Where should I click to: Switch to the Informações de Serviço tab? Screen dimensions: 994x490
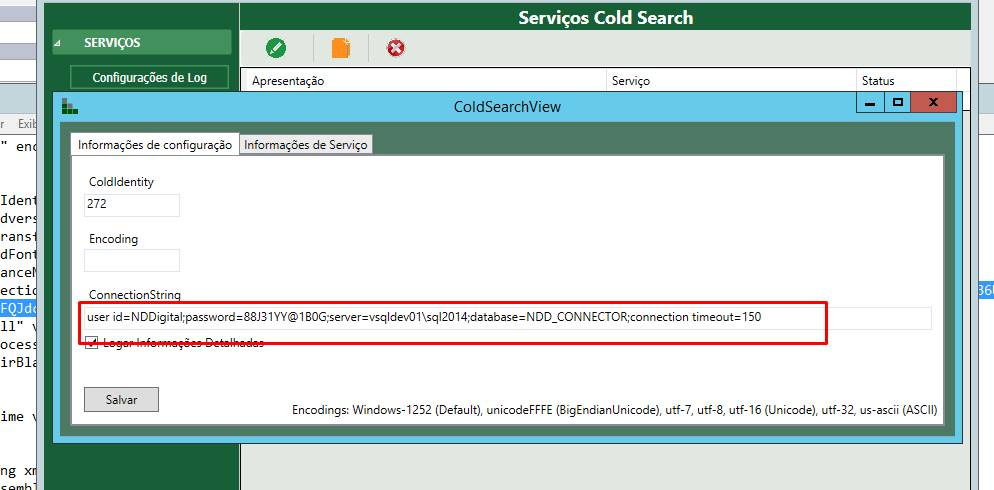306,145
